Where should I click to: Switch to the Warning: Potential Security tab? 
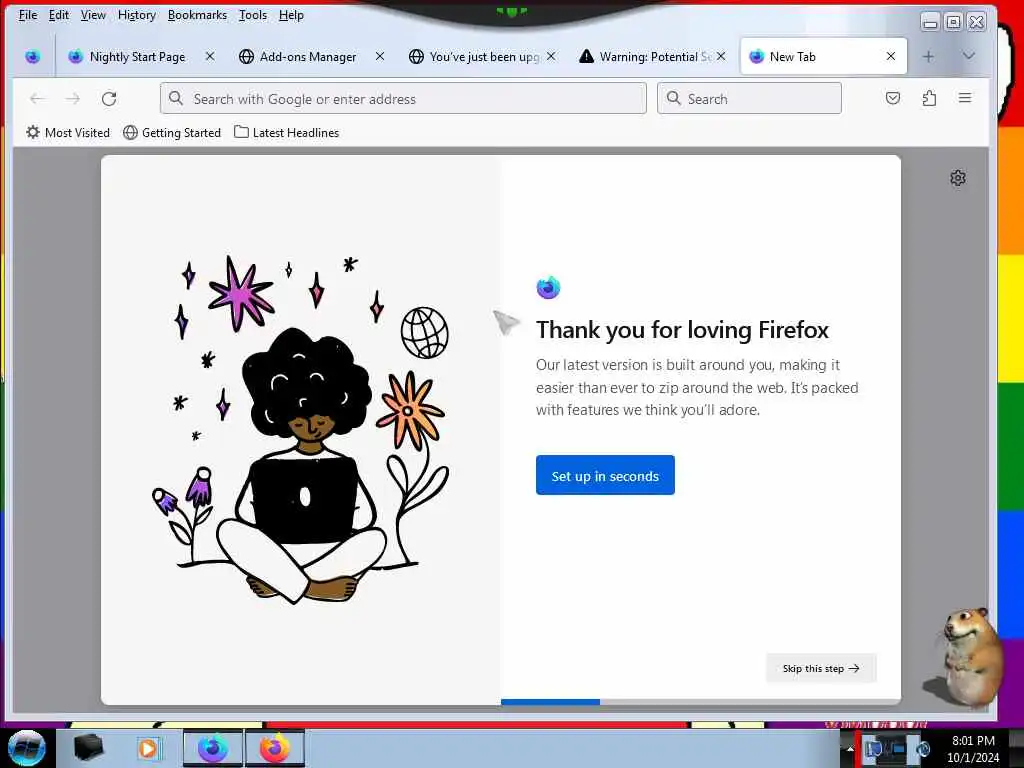[653, 57]
